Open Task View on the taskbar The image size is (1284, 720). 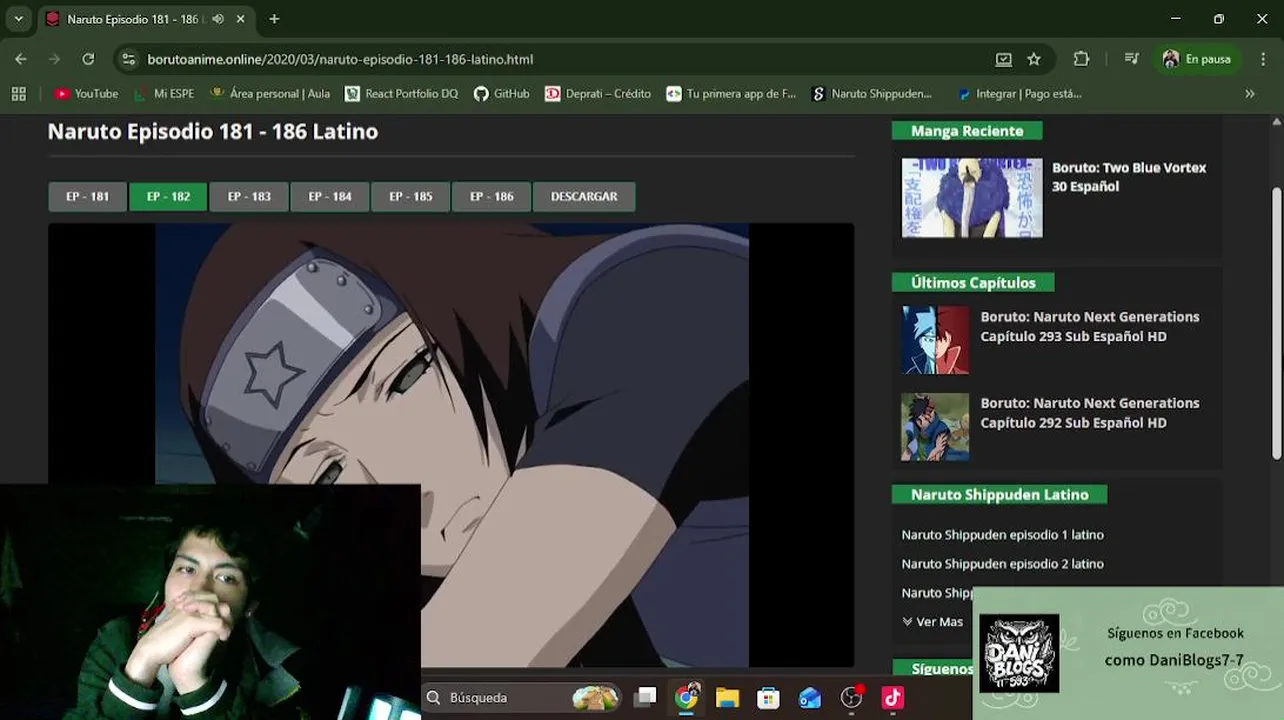pos(646,697)
